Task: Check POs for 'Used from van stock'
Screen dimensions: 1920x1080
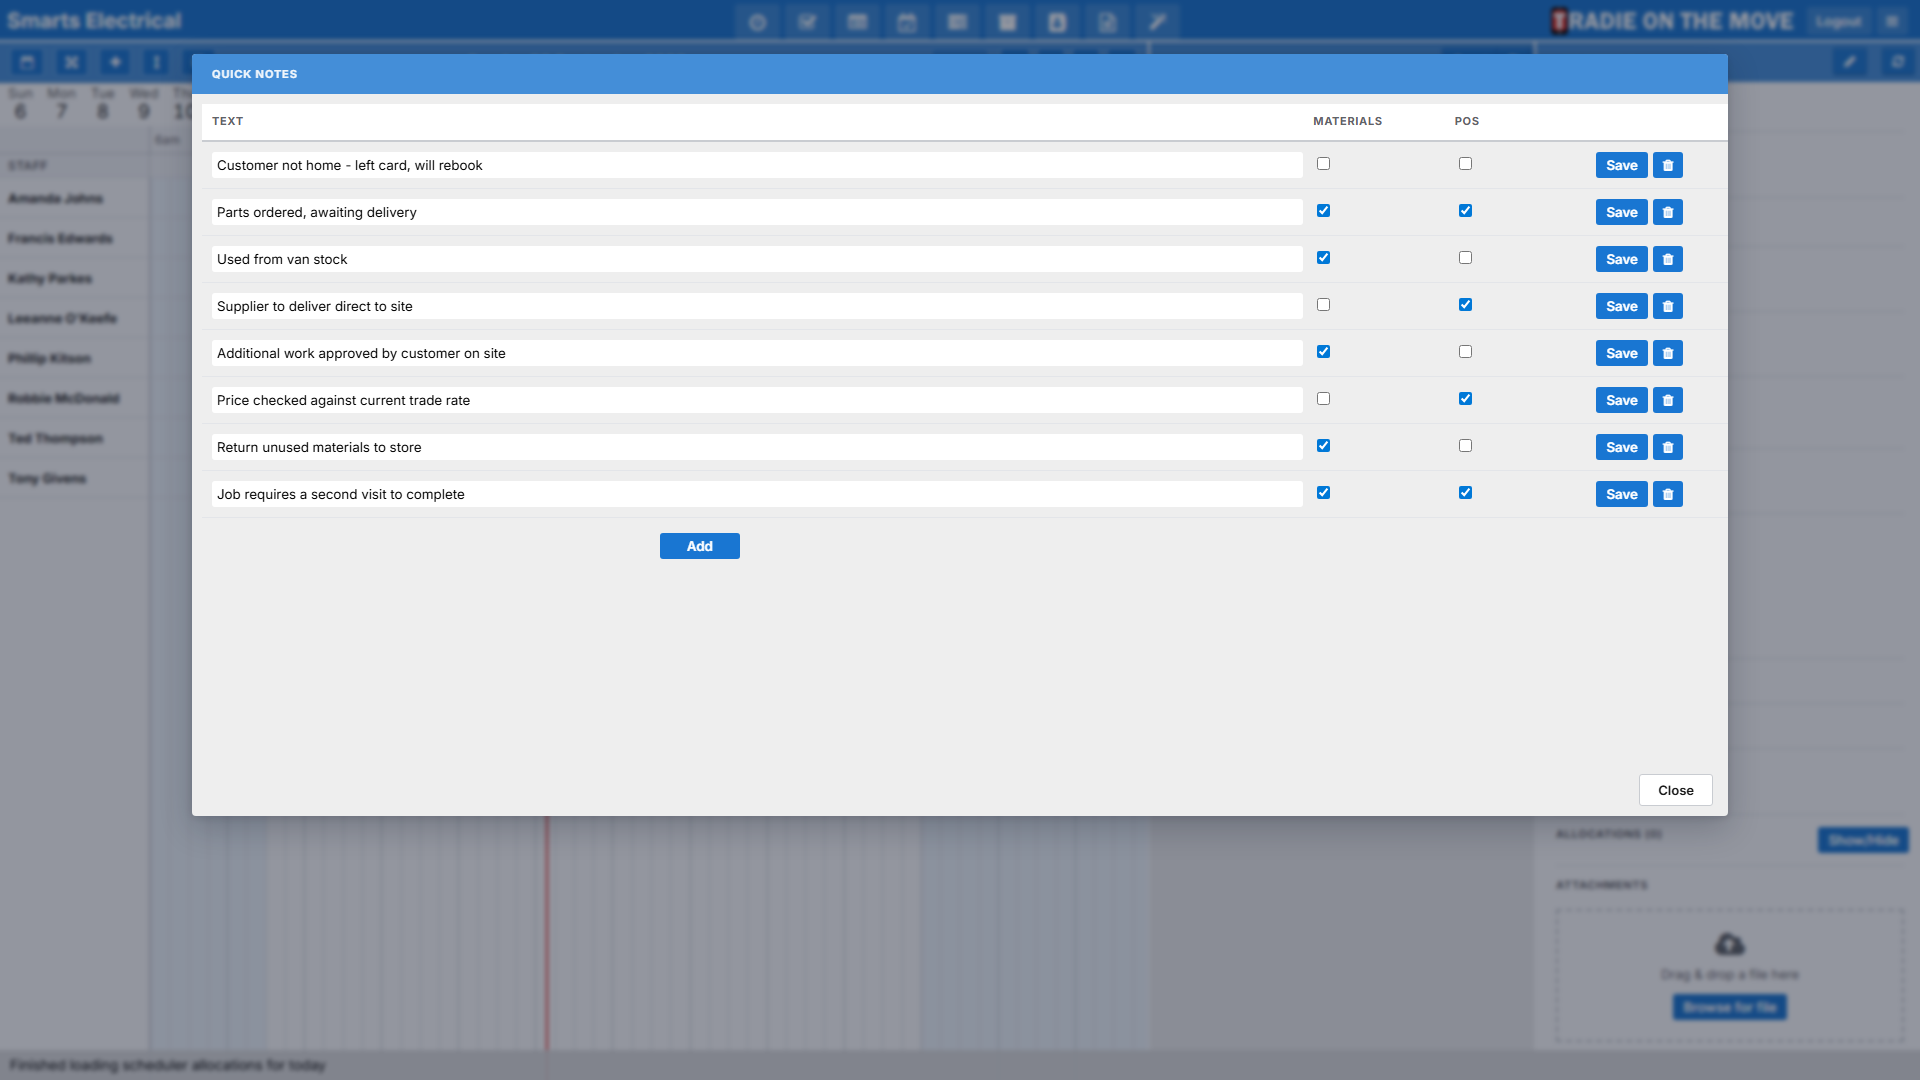Action: [x=1465, y=257]
